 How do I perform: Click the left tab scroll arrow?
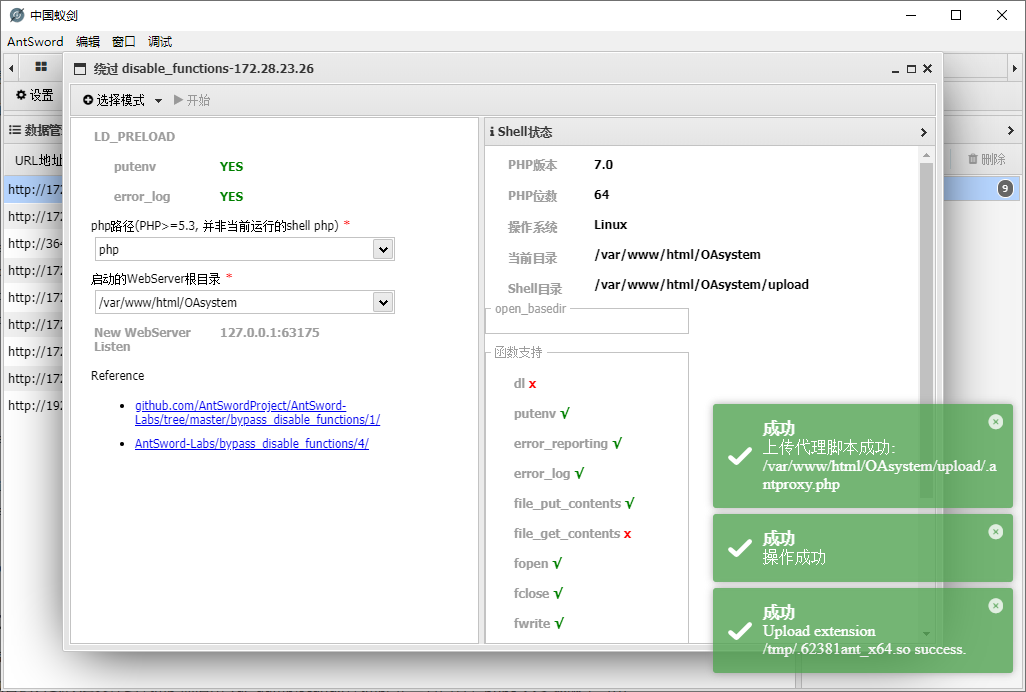(x=11, y=68)
